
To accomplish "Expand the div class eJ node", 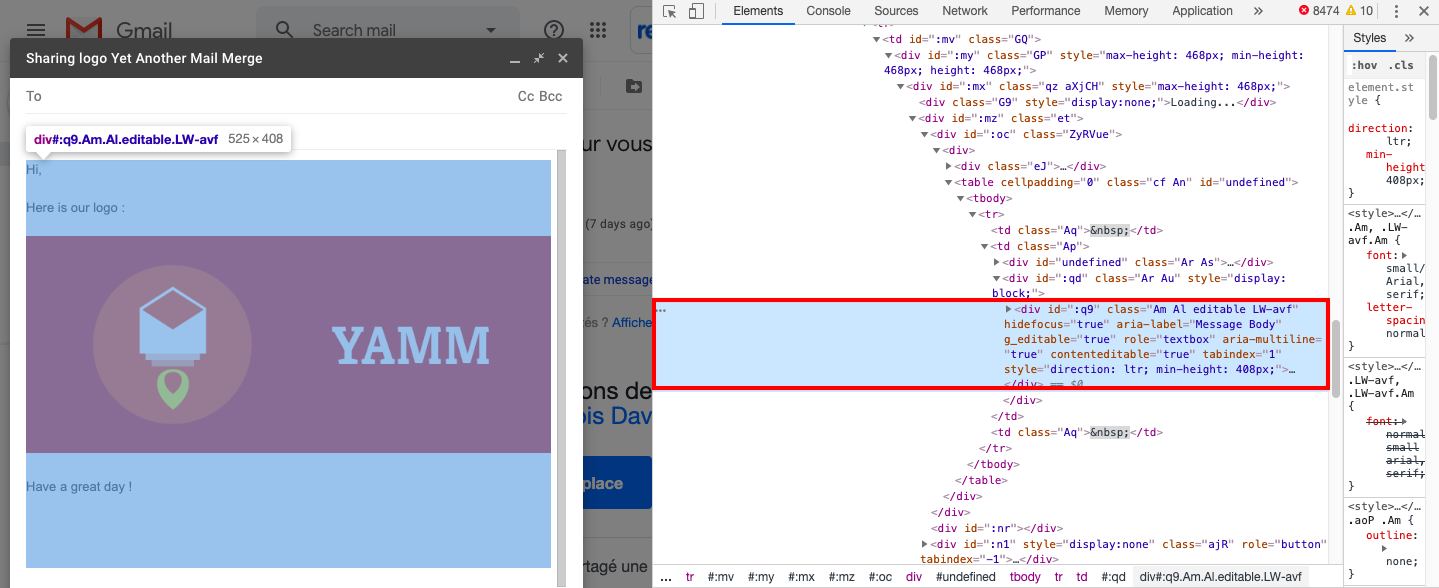I will [949, 166].
